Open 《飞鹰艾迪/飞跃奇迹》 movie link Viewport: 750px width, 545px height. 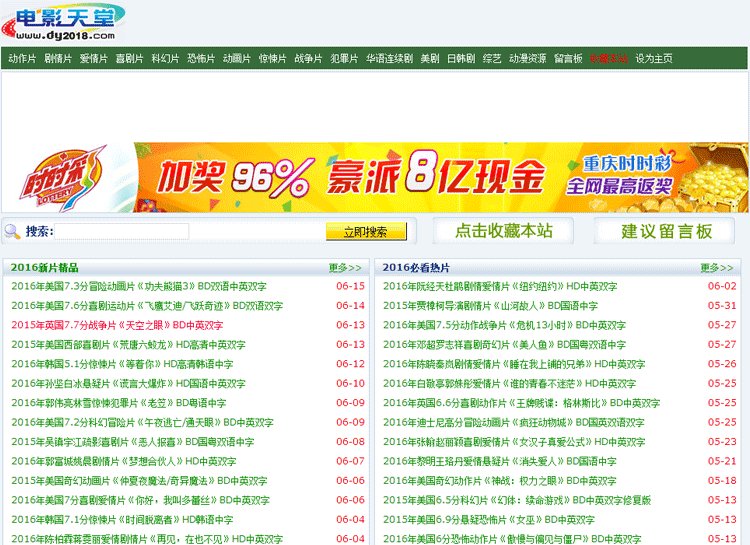[147, 306]
